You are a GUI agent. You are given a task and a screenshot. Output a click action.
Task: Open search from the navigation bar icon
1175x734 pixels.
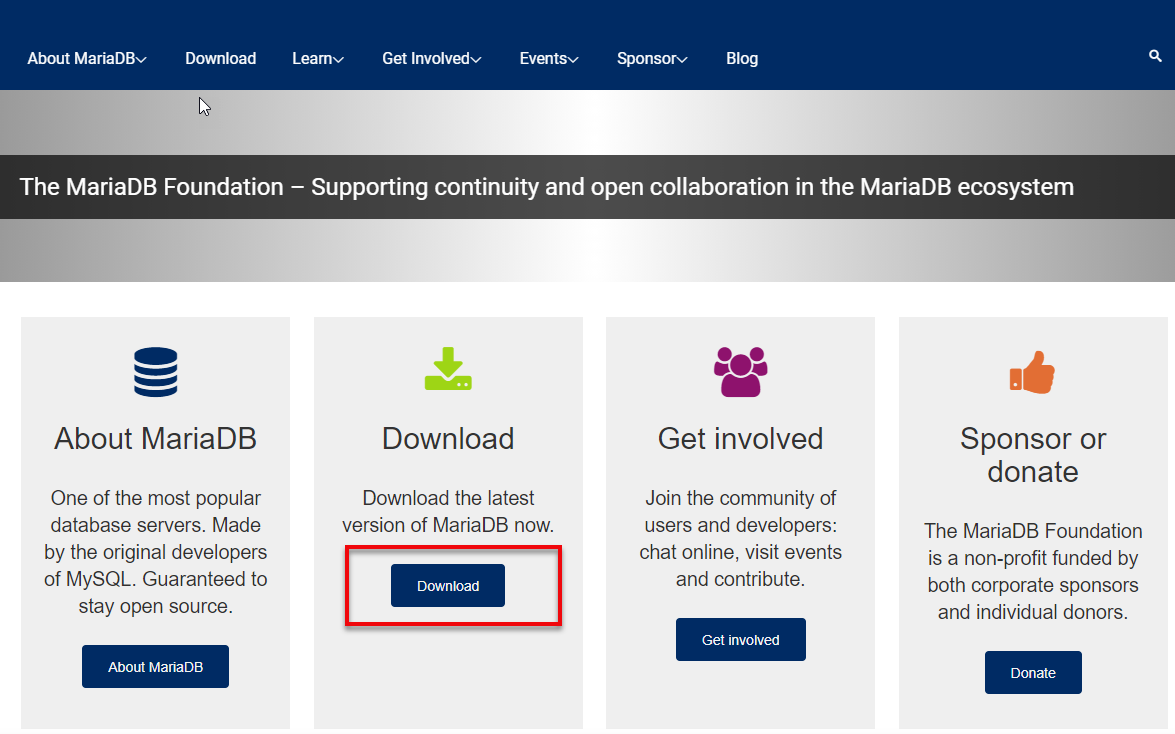coord(1155,57)
